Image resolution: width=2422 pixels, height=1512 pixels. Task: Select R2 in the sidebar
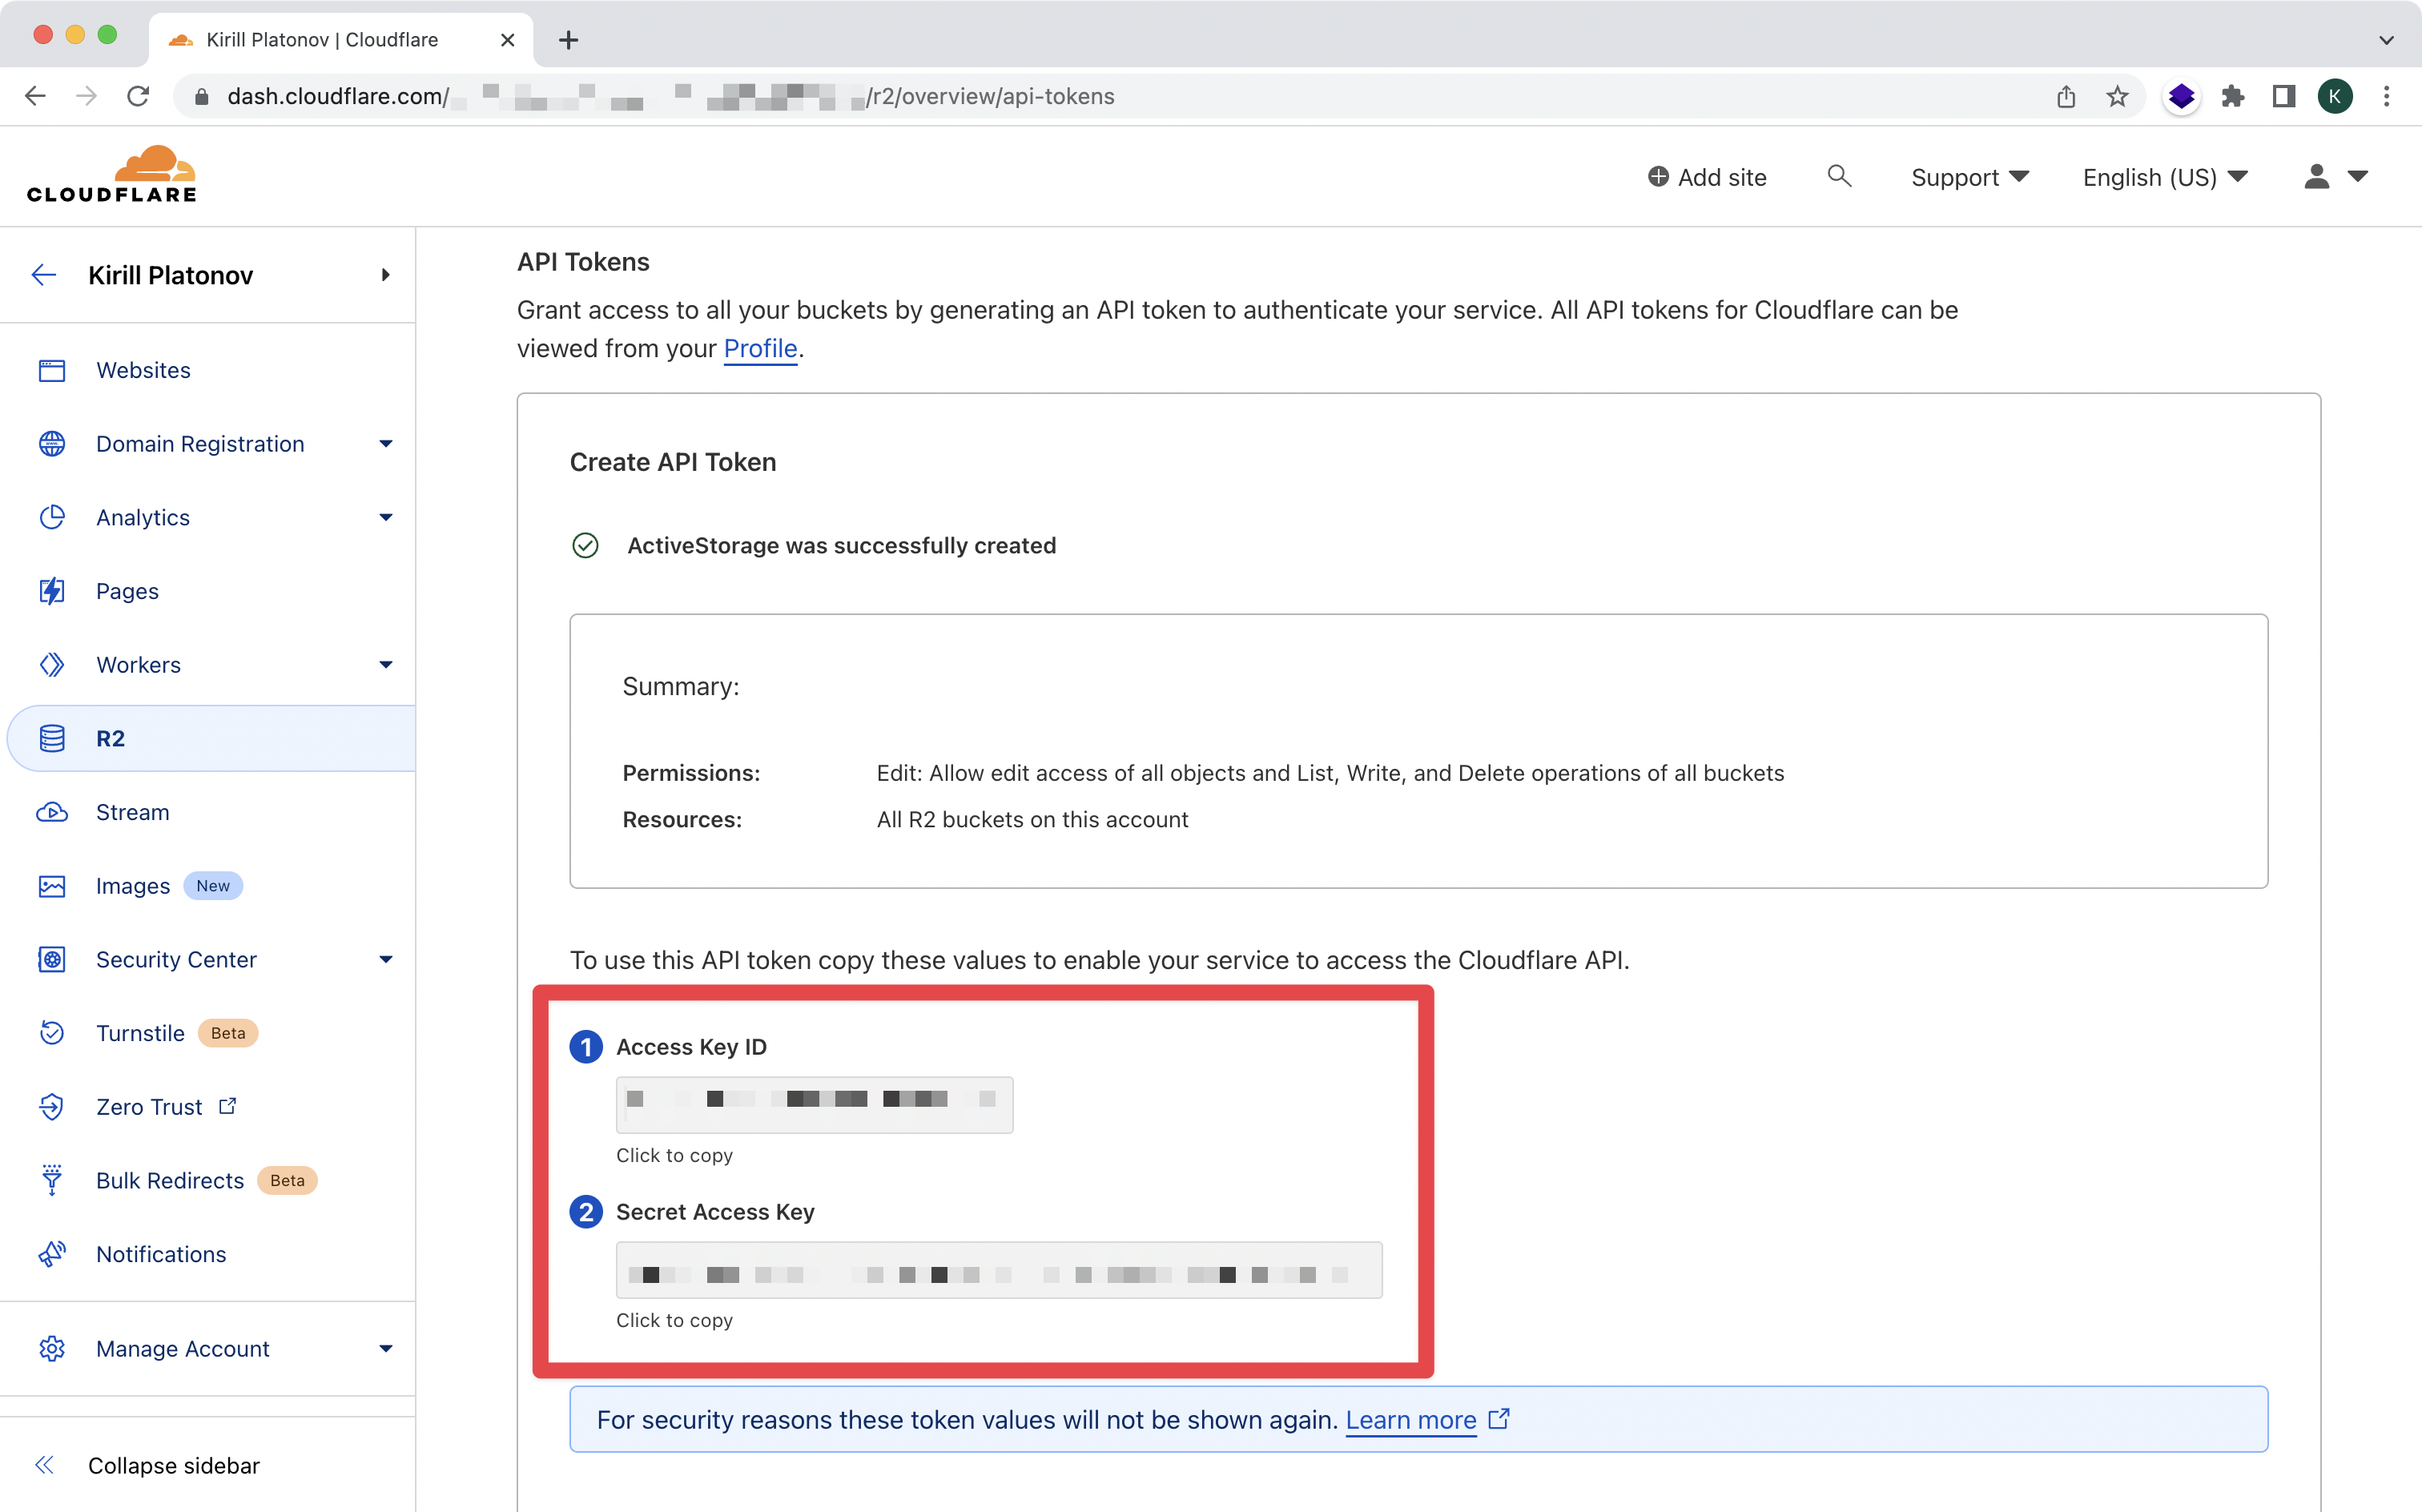(x=211, y=738)
